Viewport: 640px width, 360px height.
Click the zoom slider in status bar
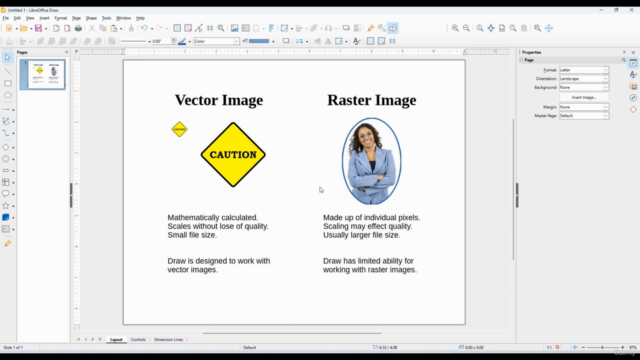click(x=602, y=347)
